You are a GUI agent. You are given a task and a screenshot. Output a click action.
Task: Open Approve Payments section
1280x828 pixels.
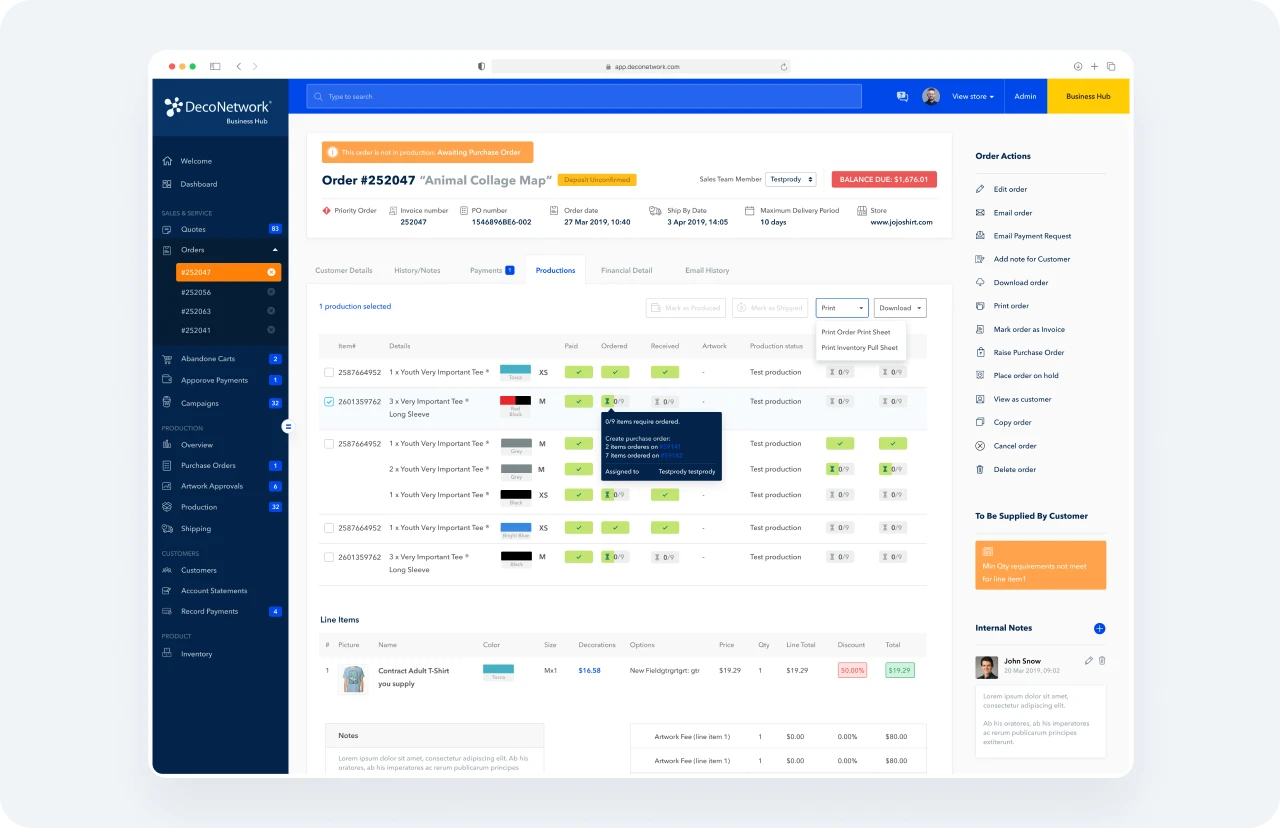pos(214,380)
